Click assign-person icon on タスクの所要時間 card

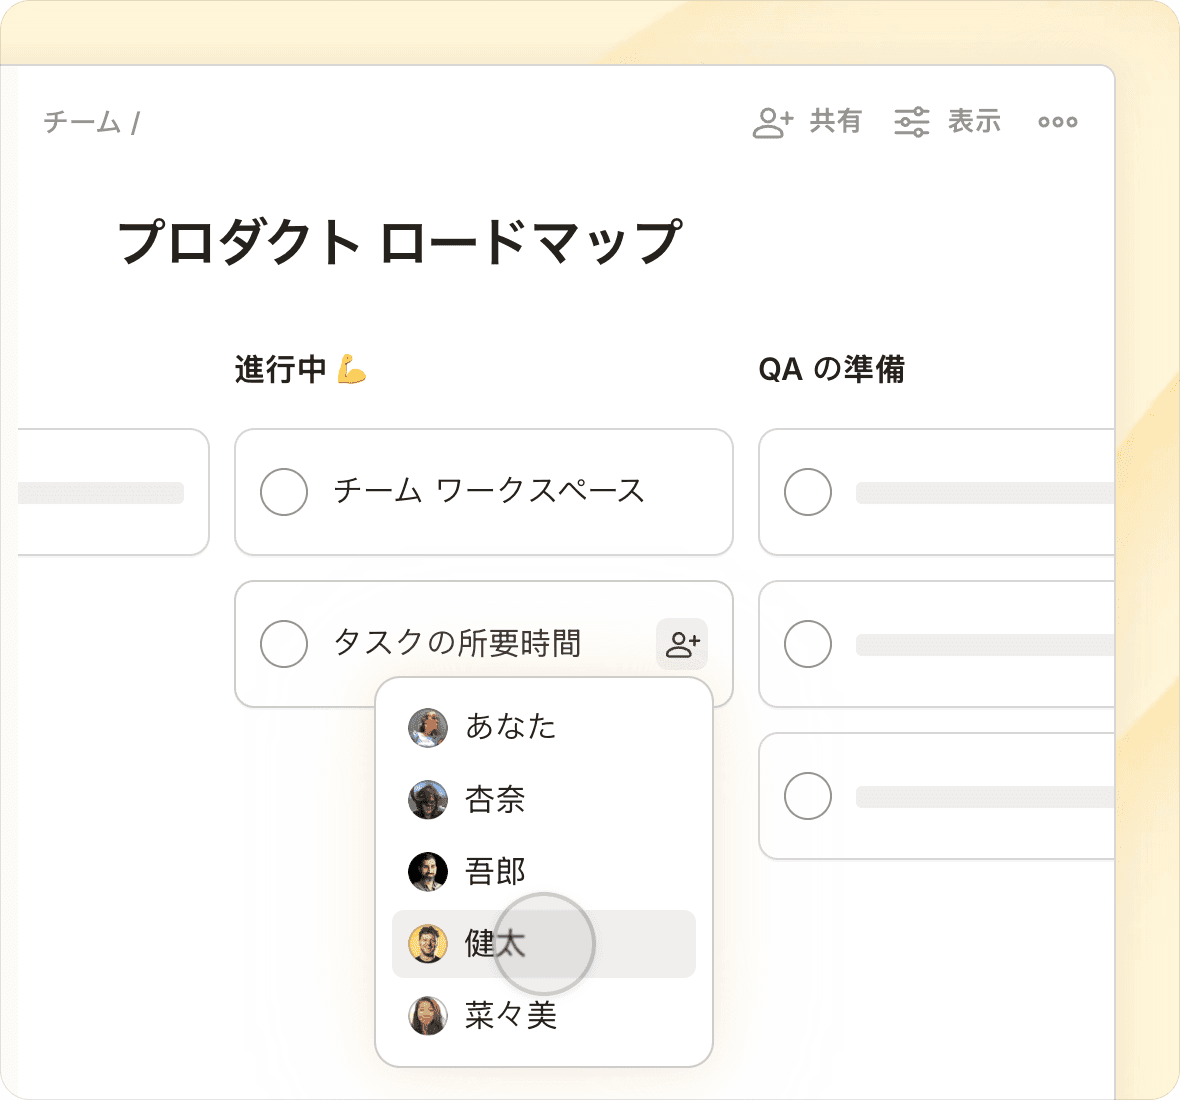coord(682,644)
